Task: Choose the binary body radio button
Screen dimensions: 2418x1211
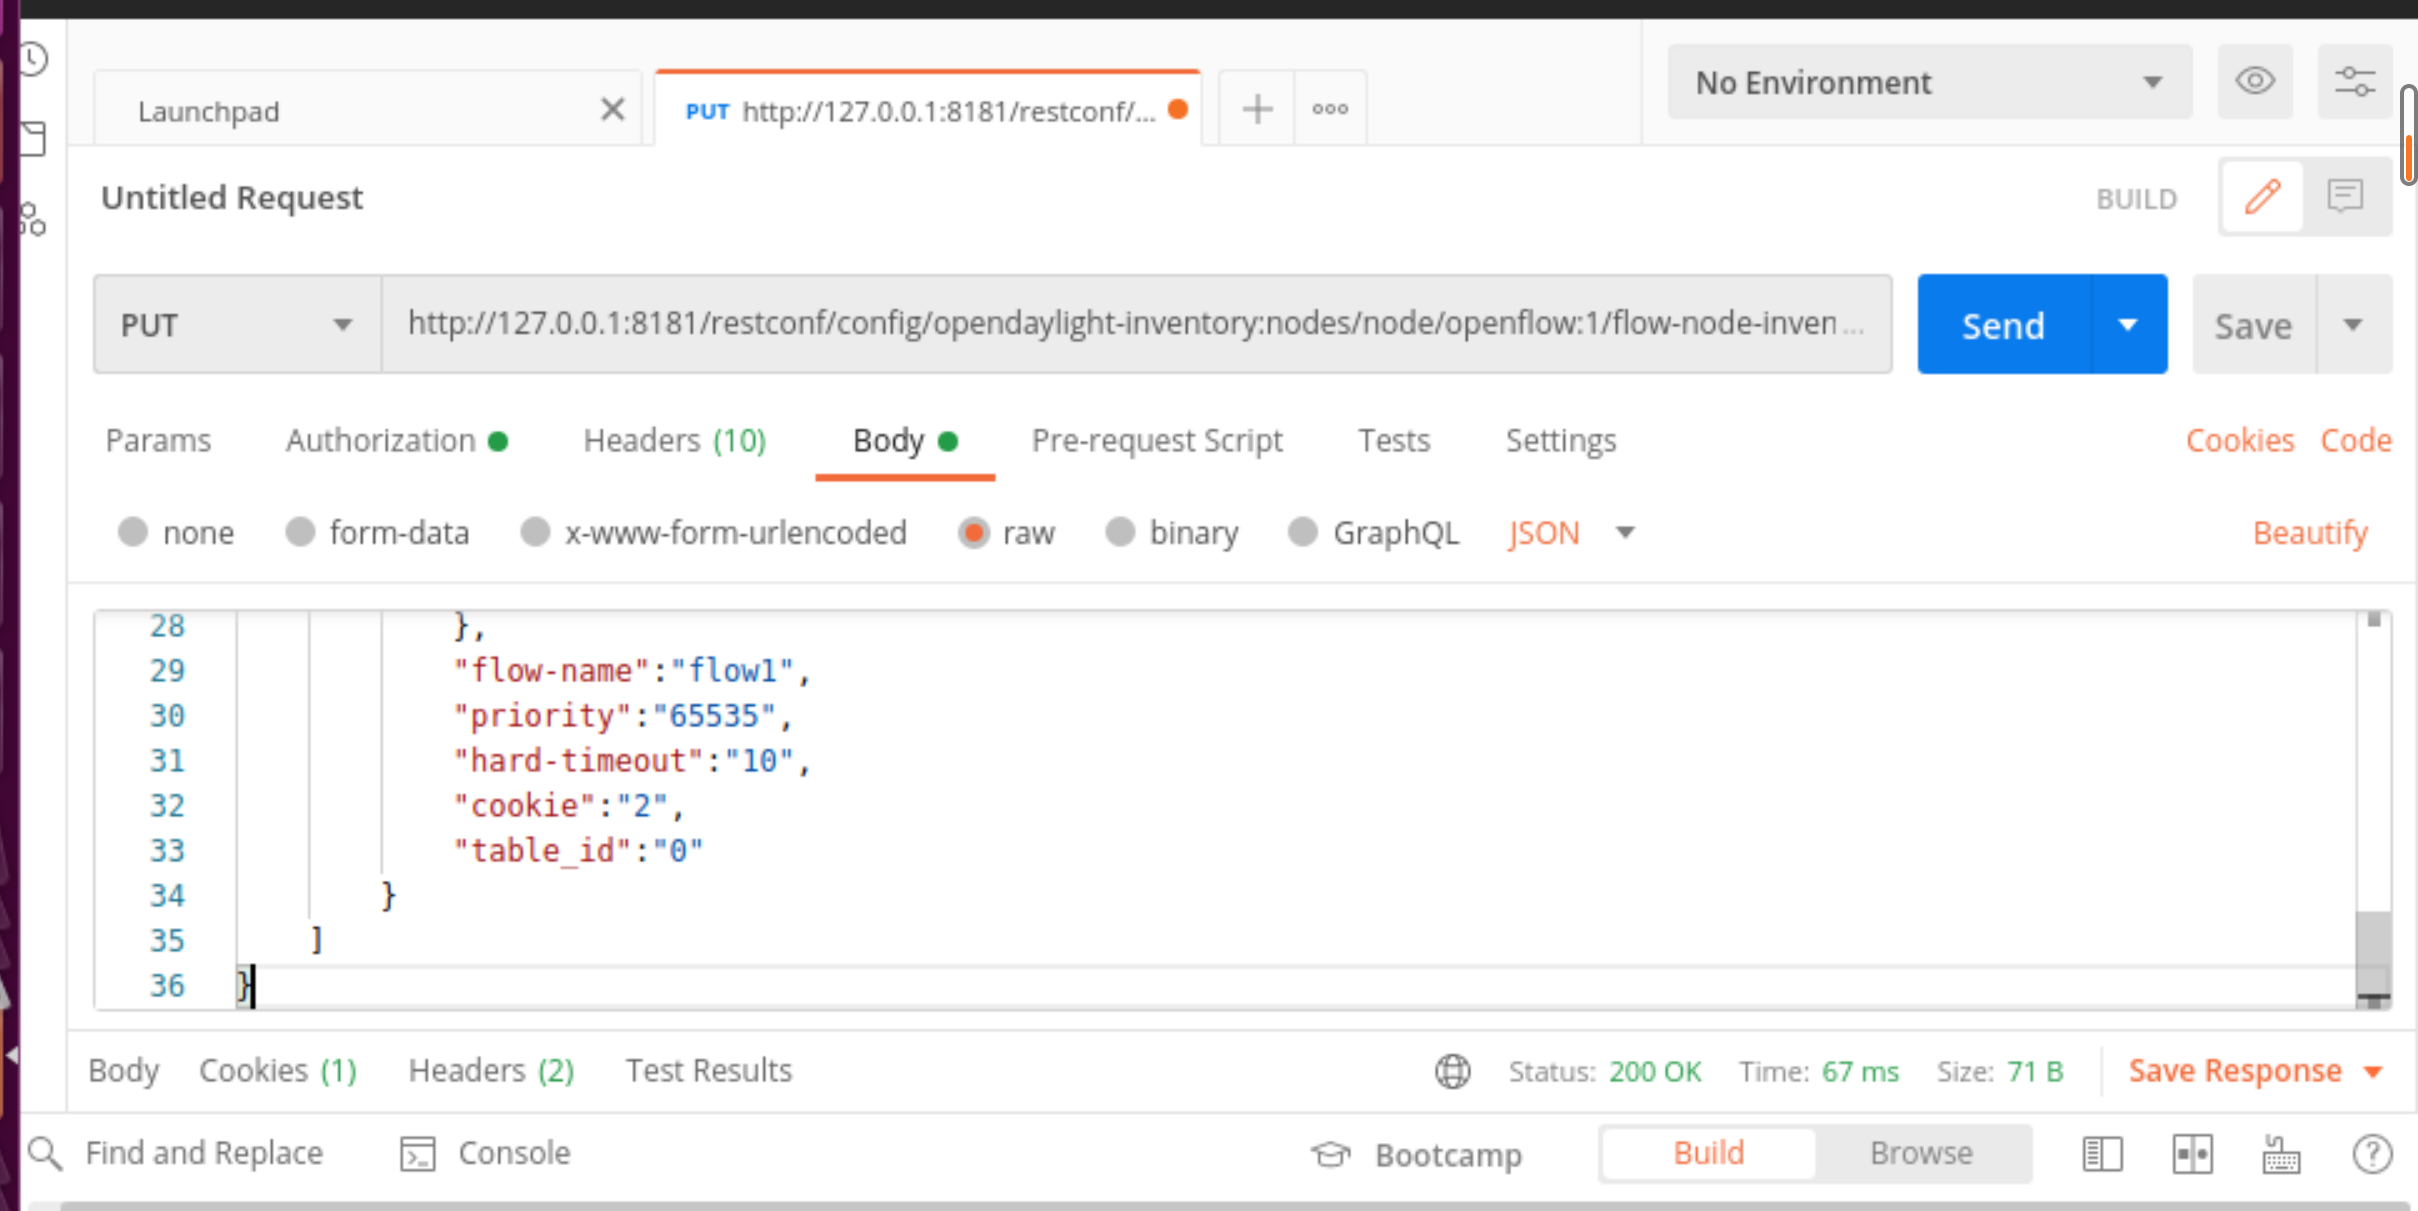Action: [1120, 532]
